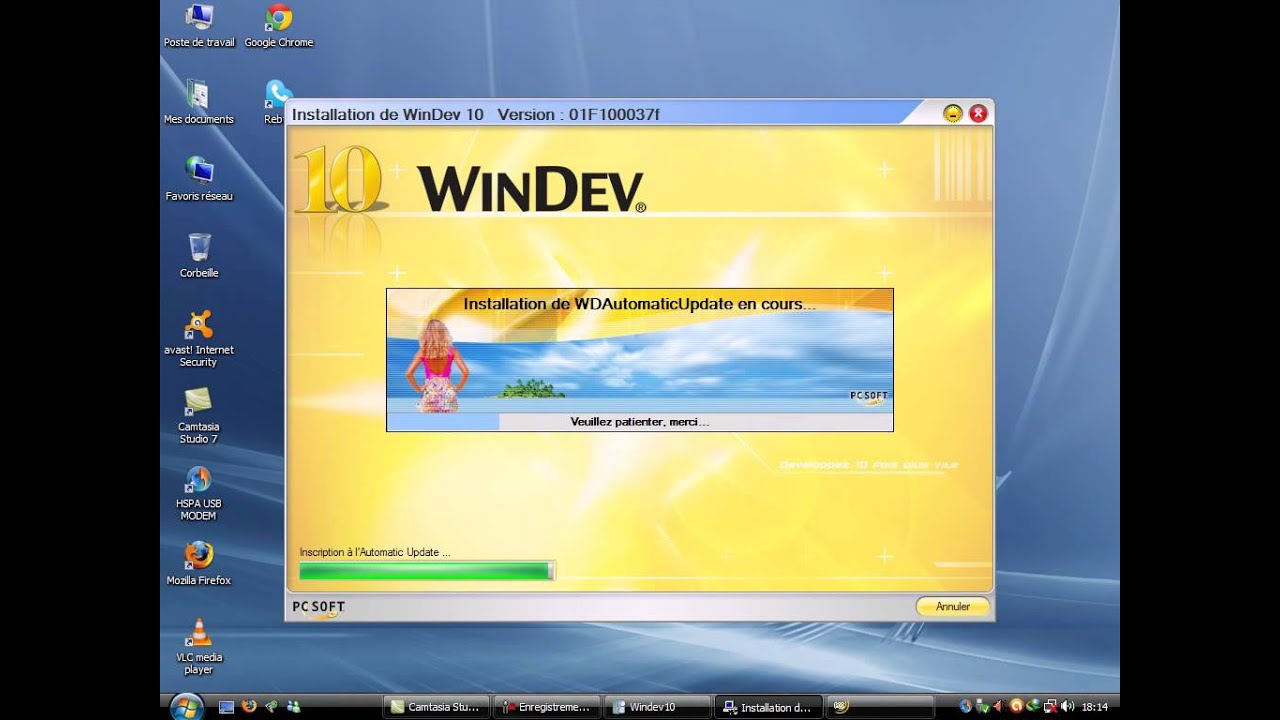Open Favoris réseau desktop icon
The image size is (1280, 720).
pos(199,179)
